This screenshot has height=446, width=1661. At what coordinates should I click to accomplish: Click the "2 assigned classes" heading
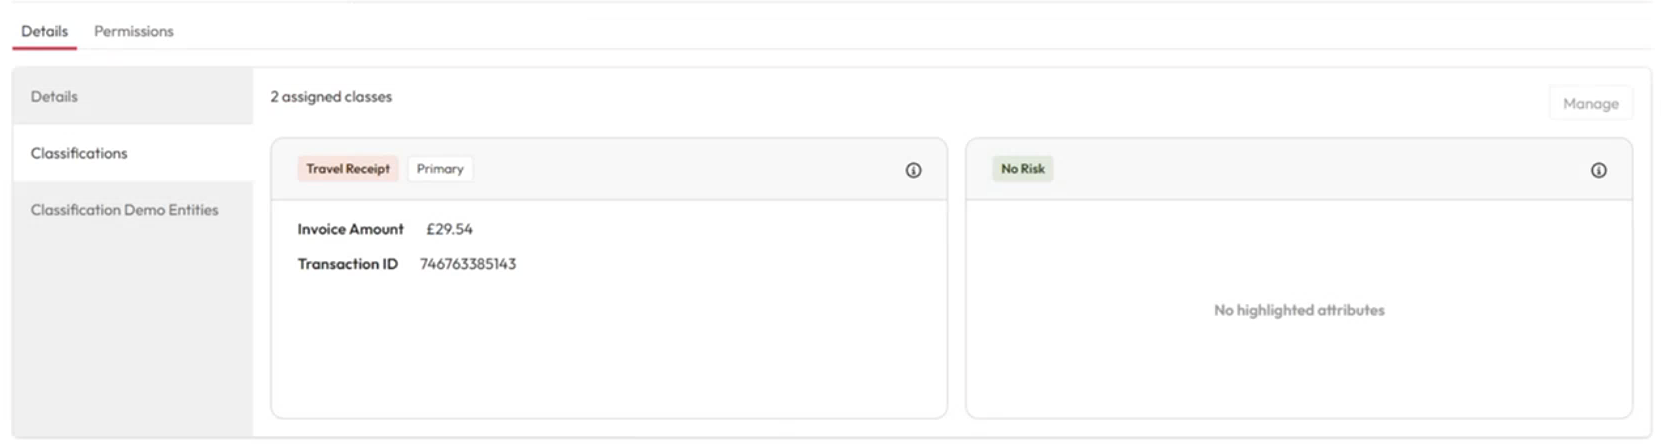[x=331, y=97]
